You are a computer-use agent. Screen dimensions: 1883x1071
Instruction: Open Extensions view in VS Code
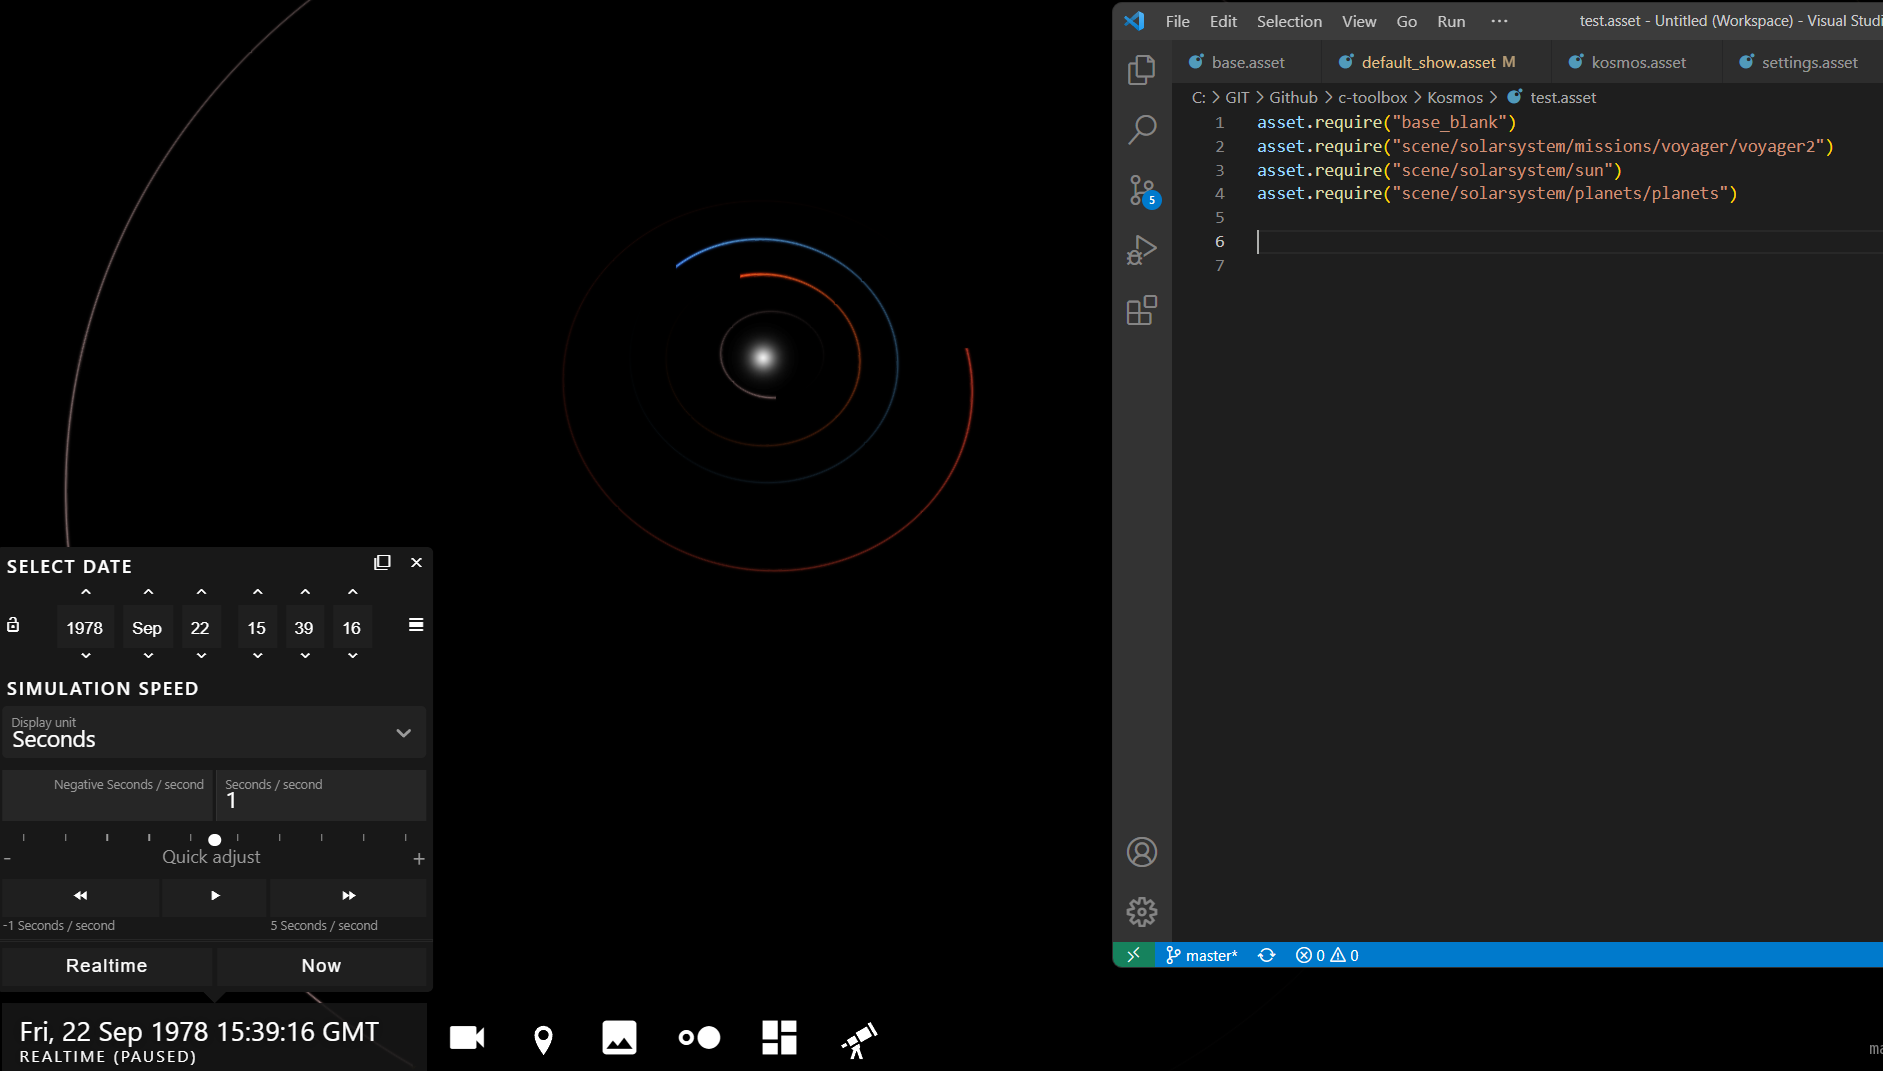click(x=1141, y=310)
